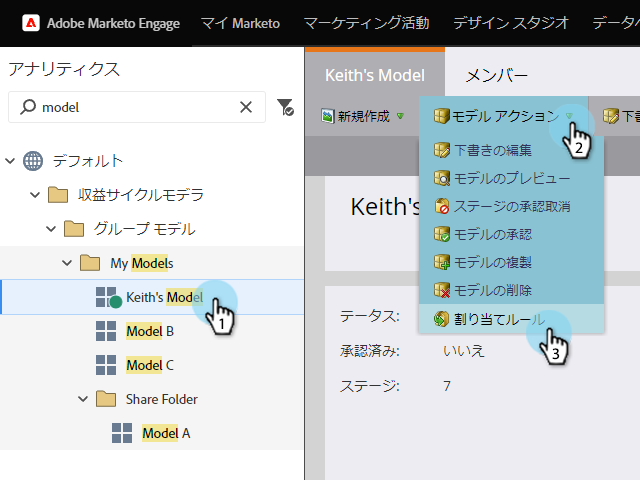Open マーケティング活動 in top navigation
The width and height of the screenshot is (640, 480).
click(367, 23)
